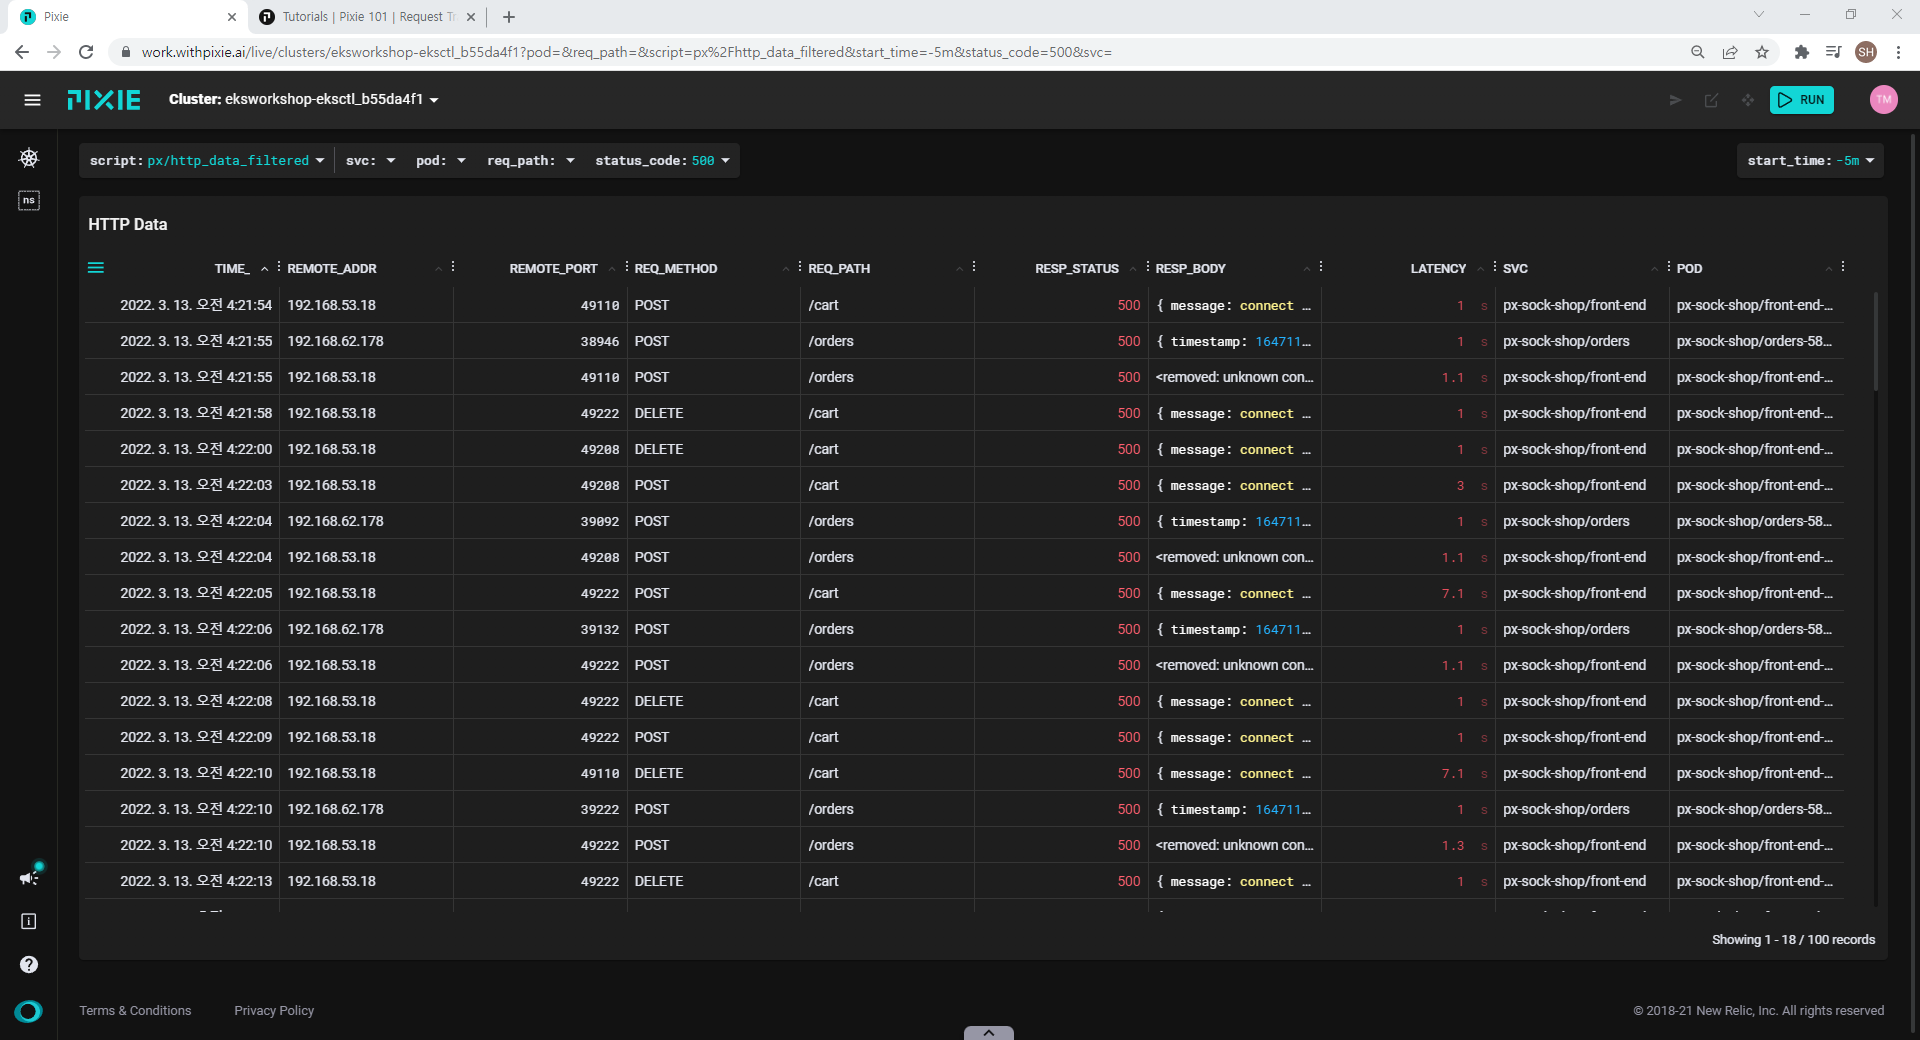Click the greyed execute arrow icon in the Pixie top bar
This screenshot has height=1040, width=1920.
click(x=1676, y=100)
